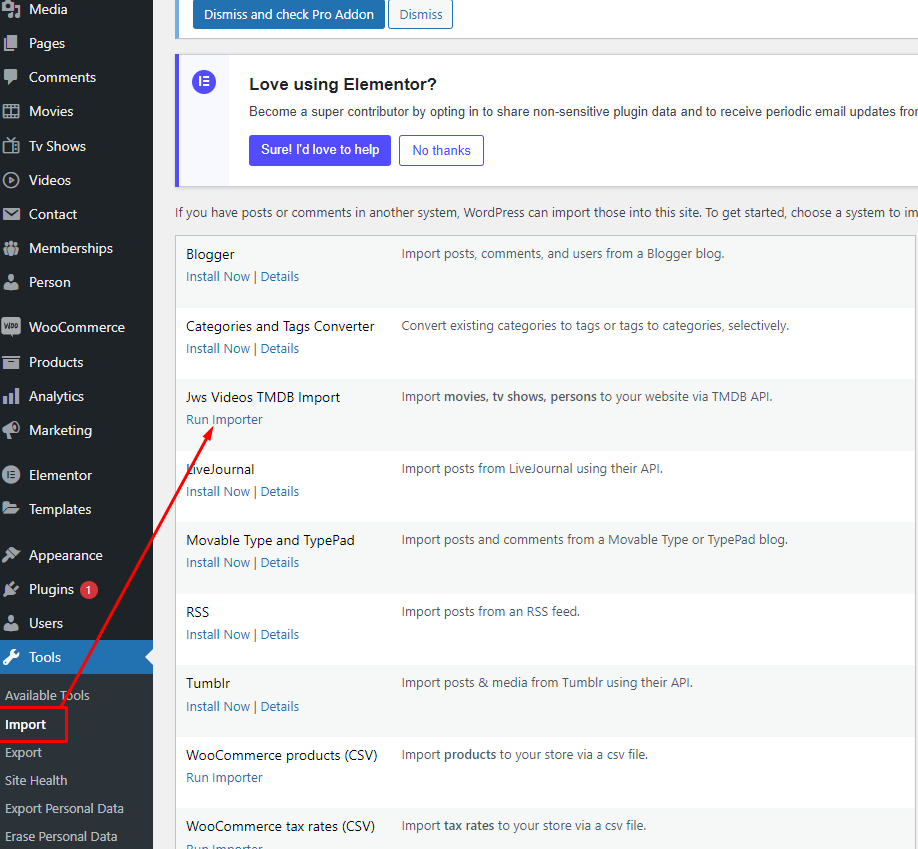Open Erase Personal Data submenu item

coord(61,837)
